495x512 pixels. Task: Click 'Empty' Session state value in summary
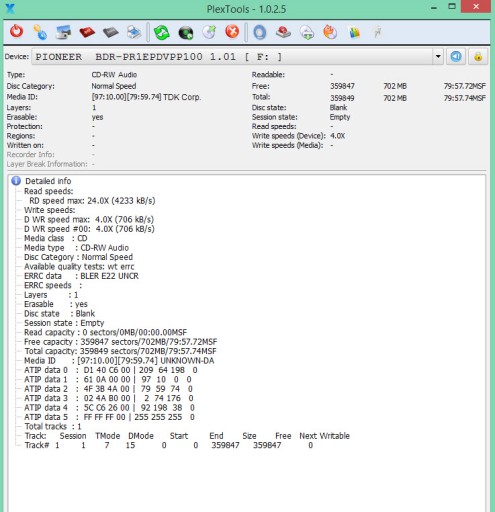(x=340, y=117)
